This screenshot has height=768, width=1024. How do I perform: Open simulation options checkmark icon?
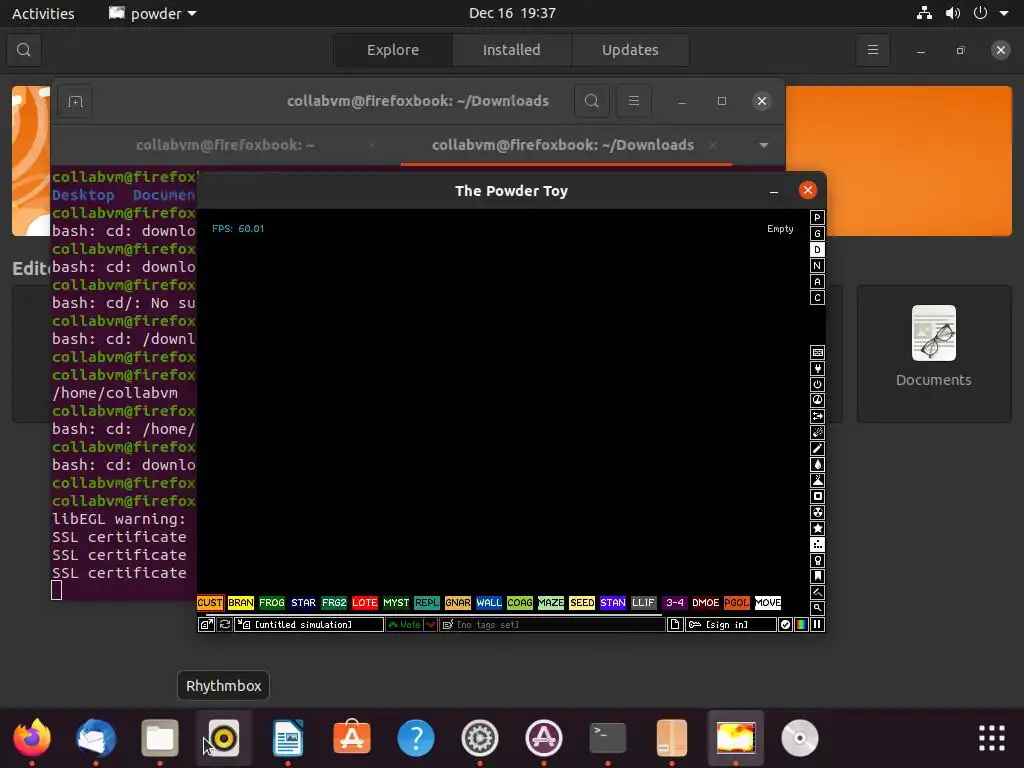(x=785, y=625)
